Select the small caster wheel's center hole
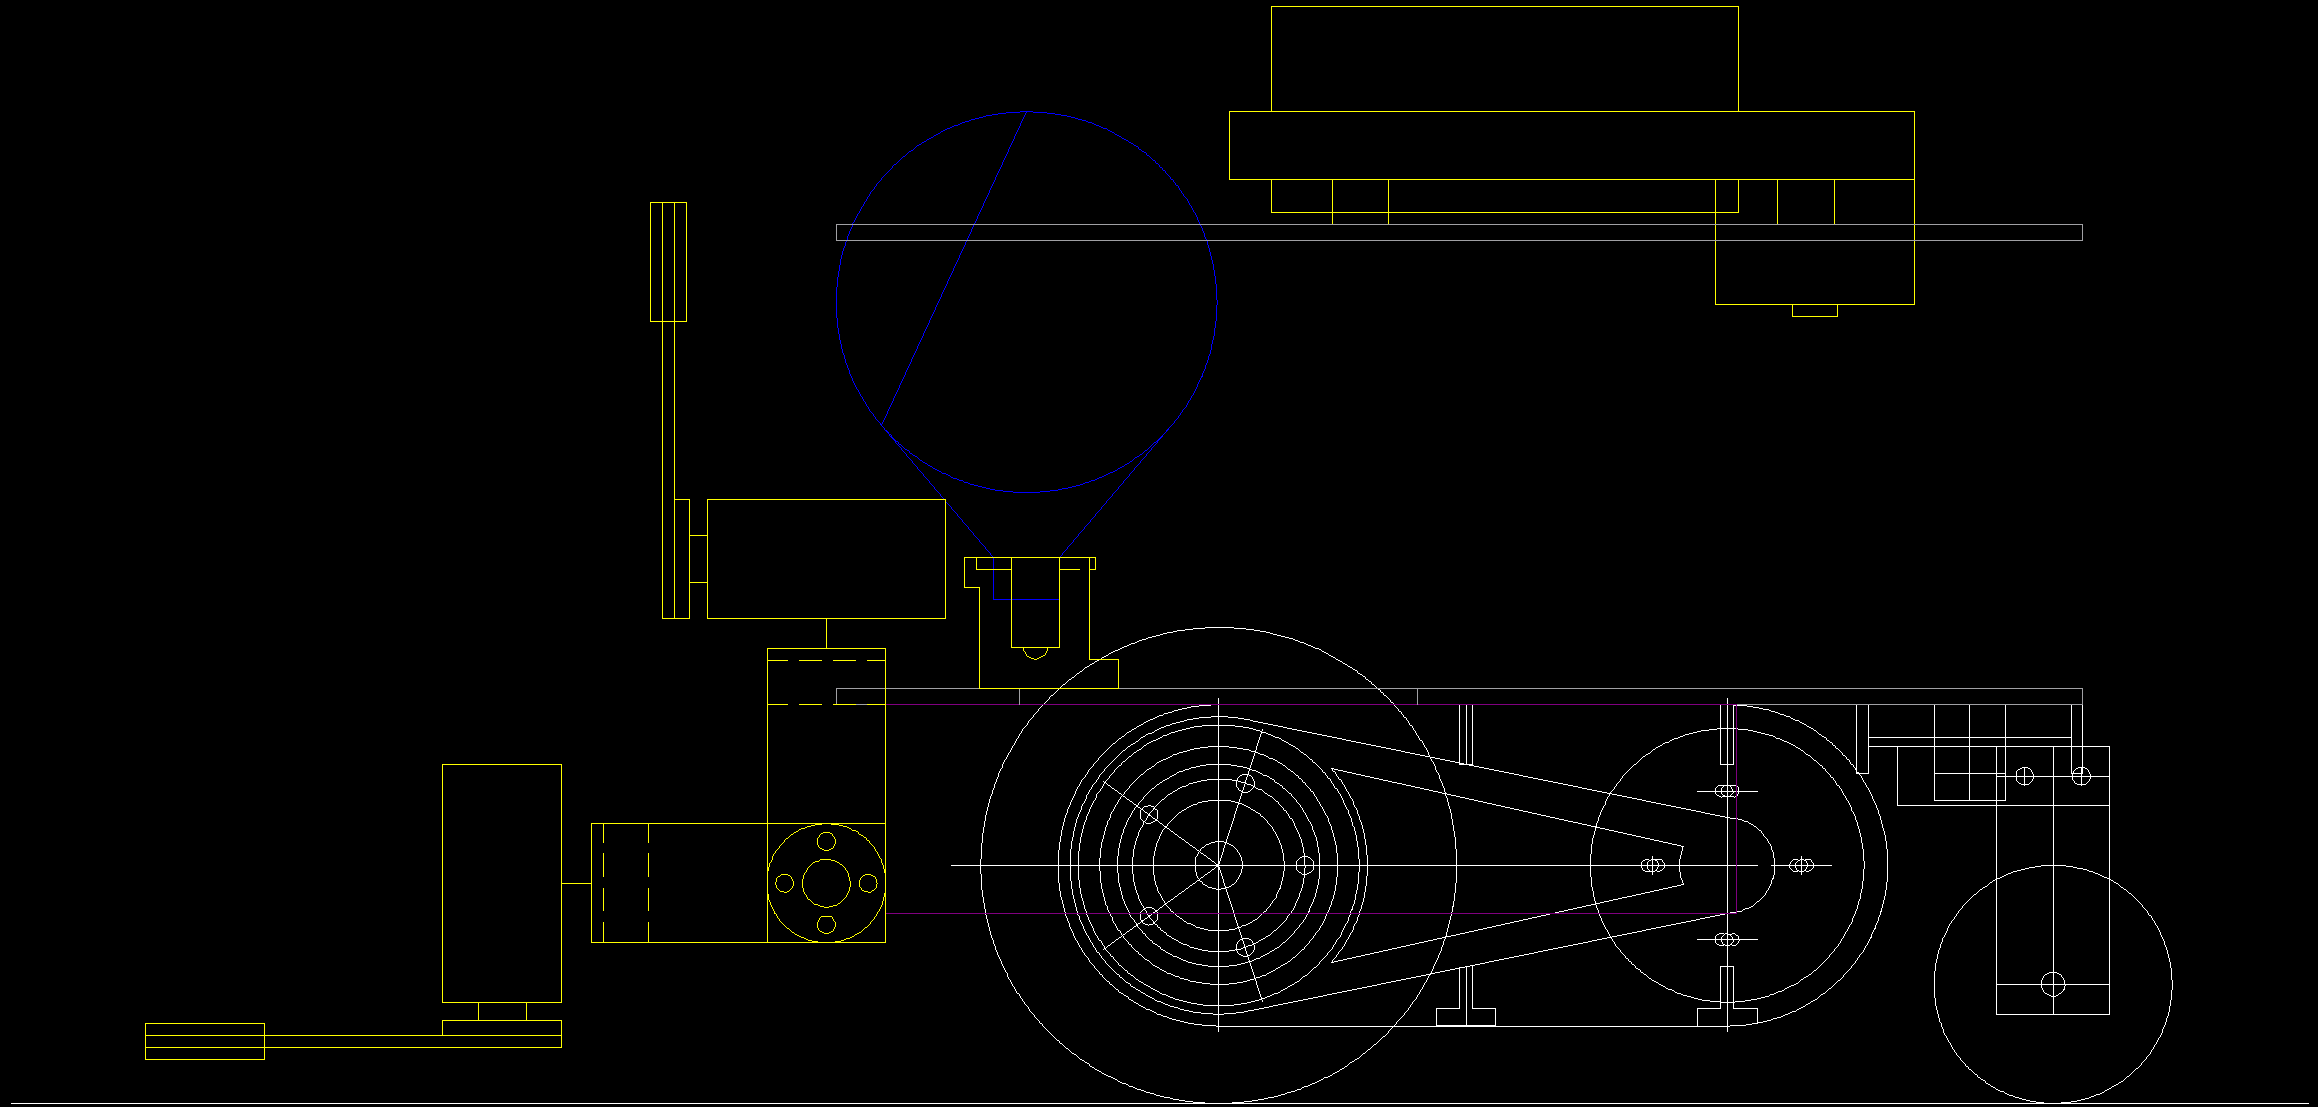Screen dimensions: 2318x1107 click(2052, 985)
